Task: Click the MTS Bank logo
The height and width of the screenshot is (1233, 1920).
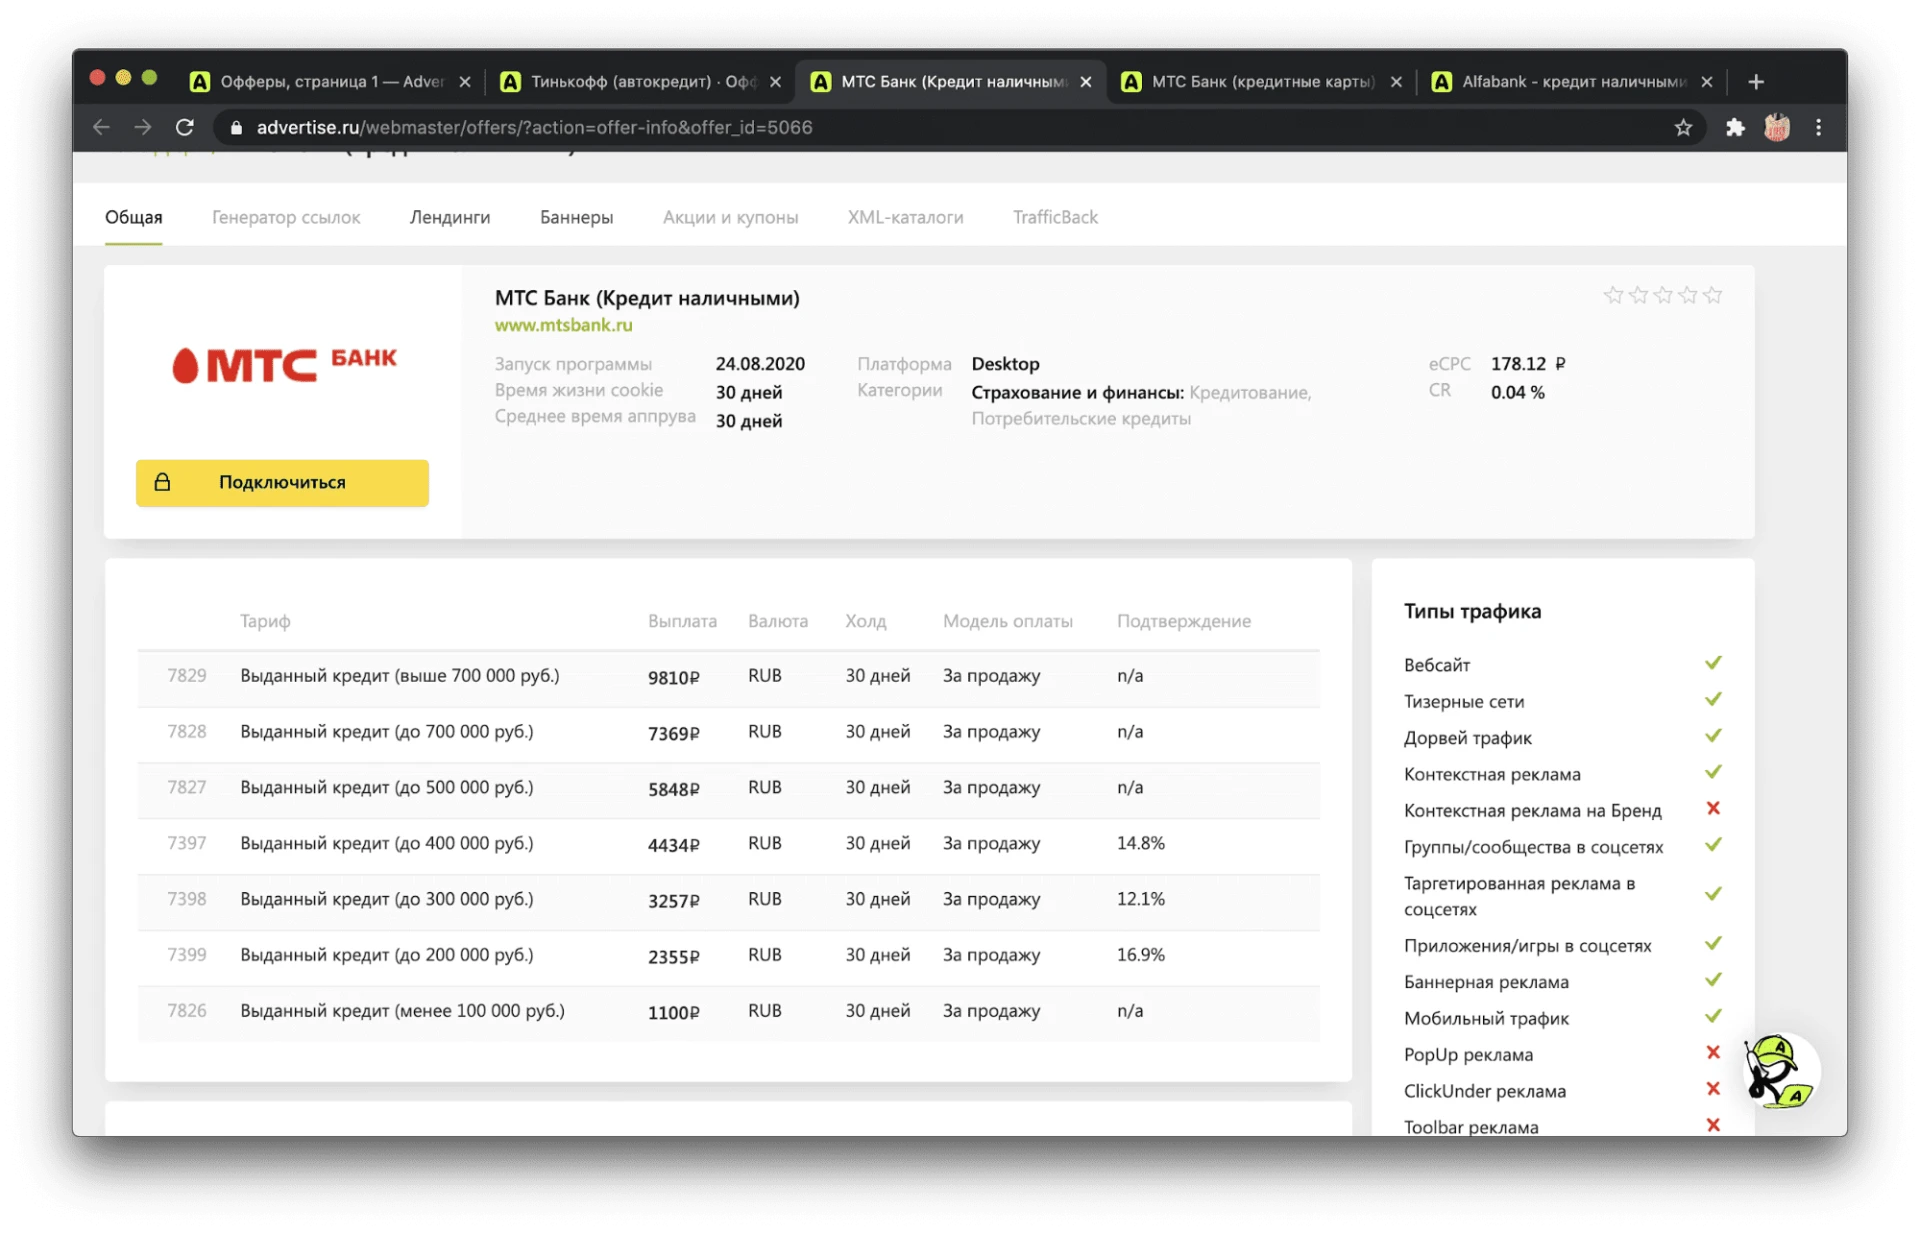Action: click(x=284, y=364)
